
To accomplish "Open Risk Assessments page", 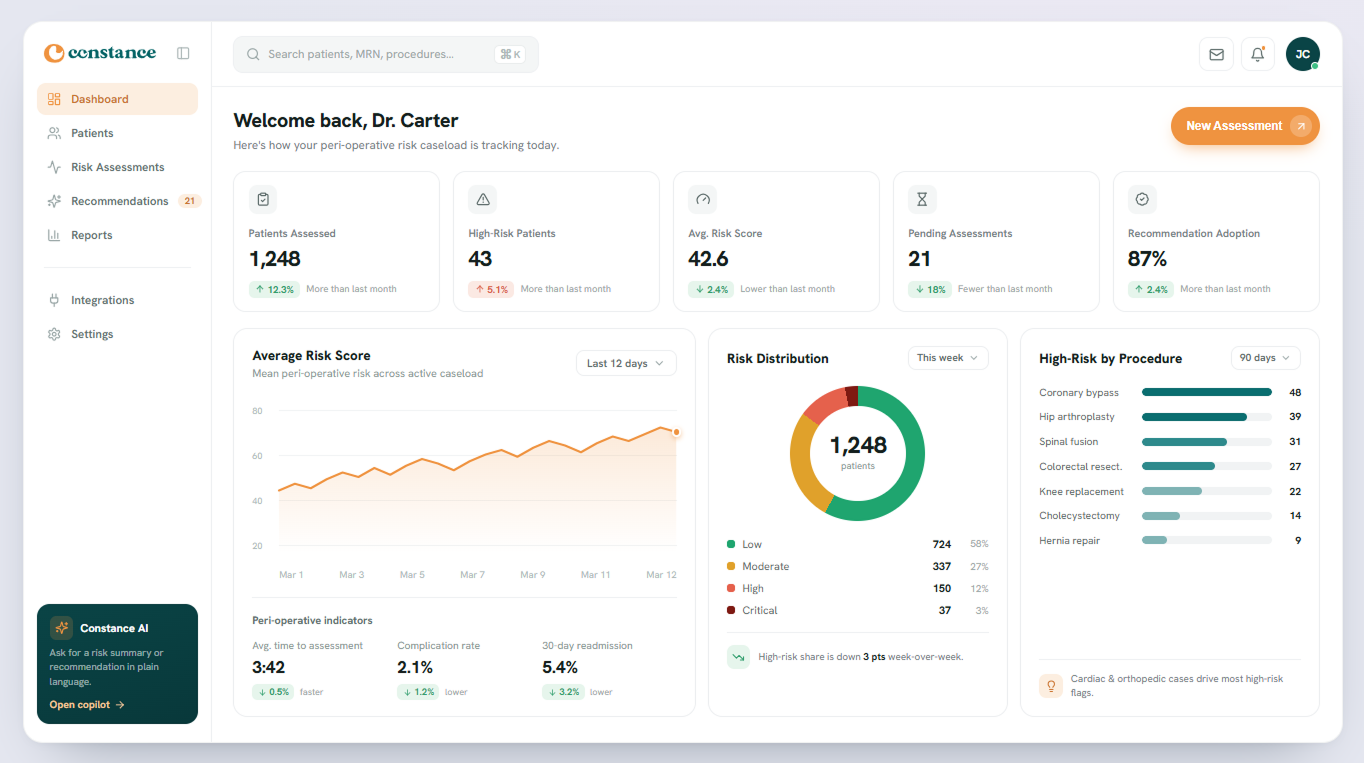I will (117, 167).
